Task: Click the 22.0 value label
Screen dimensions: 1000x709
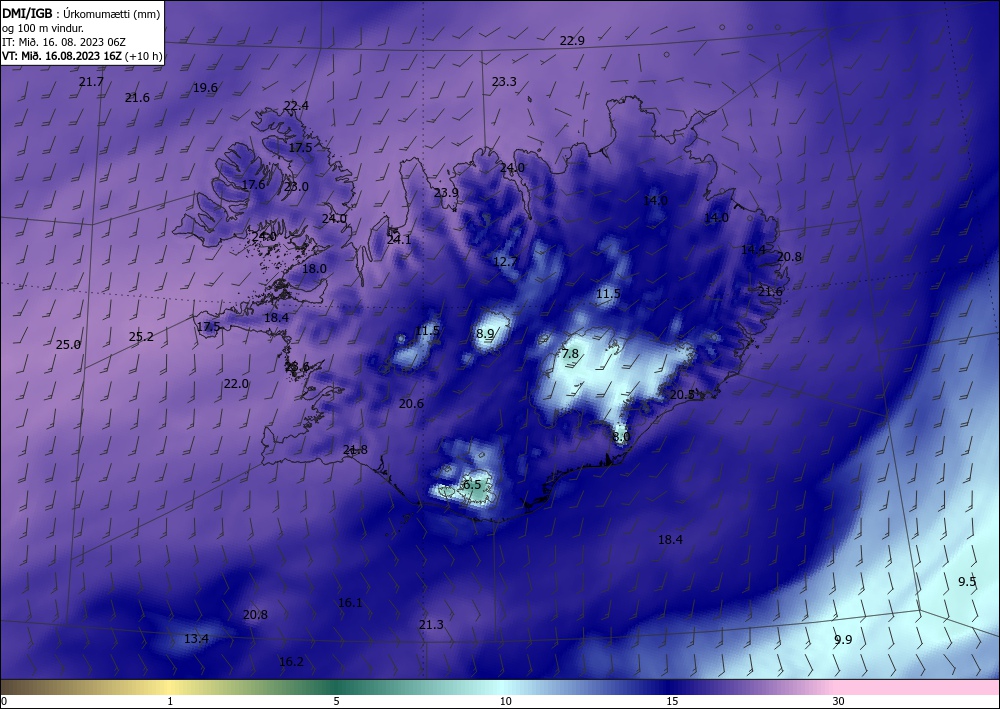Action: coord(236,384)
